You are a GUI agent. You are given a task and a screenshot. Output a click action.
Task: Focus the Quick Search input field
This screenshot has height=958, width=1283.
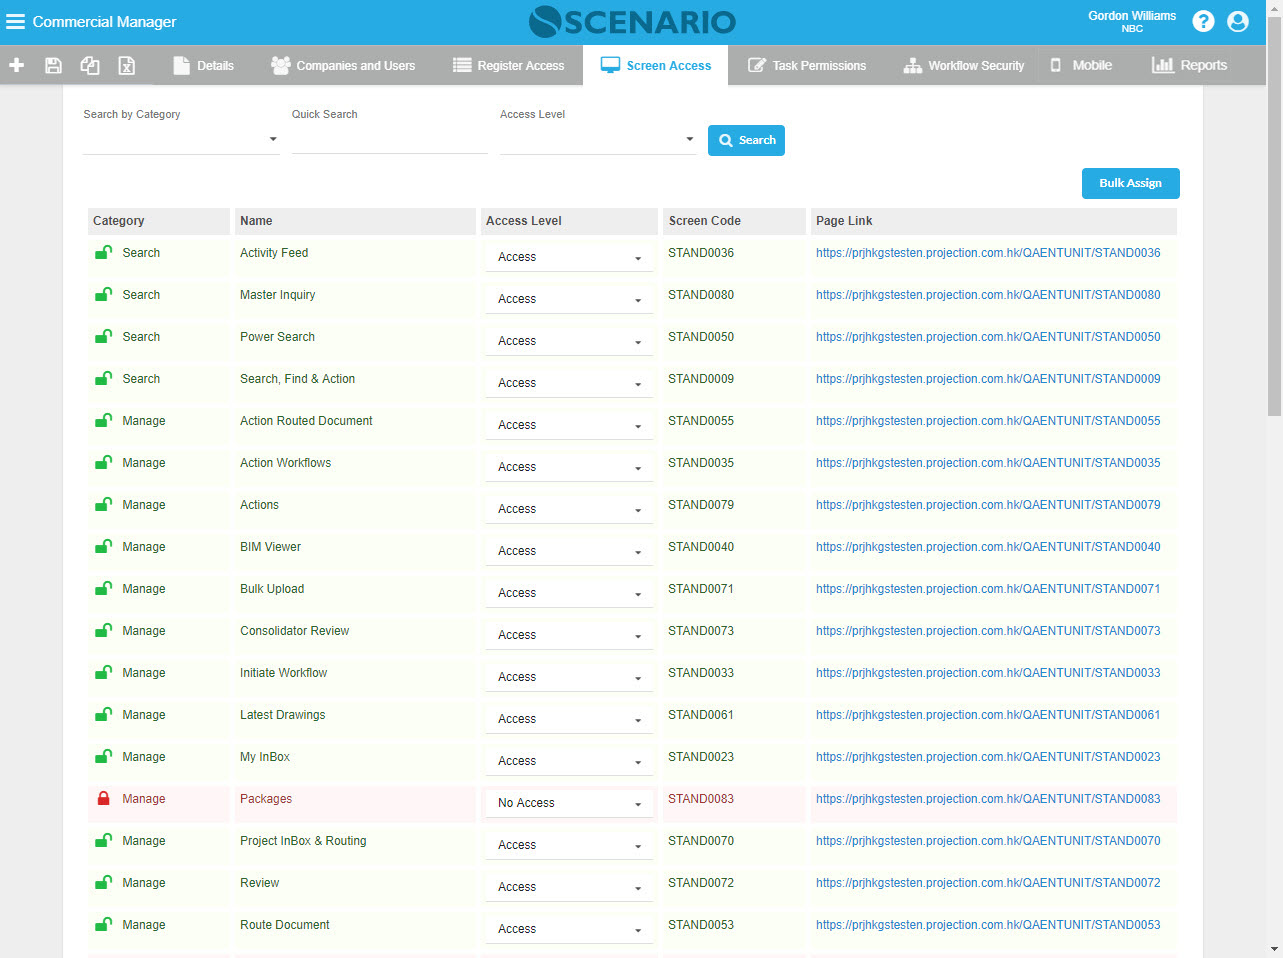tap(389, 140)
